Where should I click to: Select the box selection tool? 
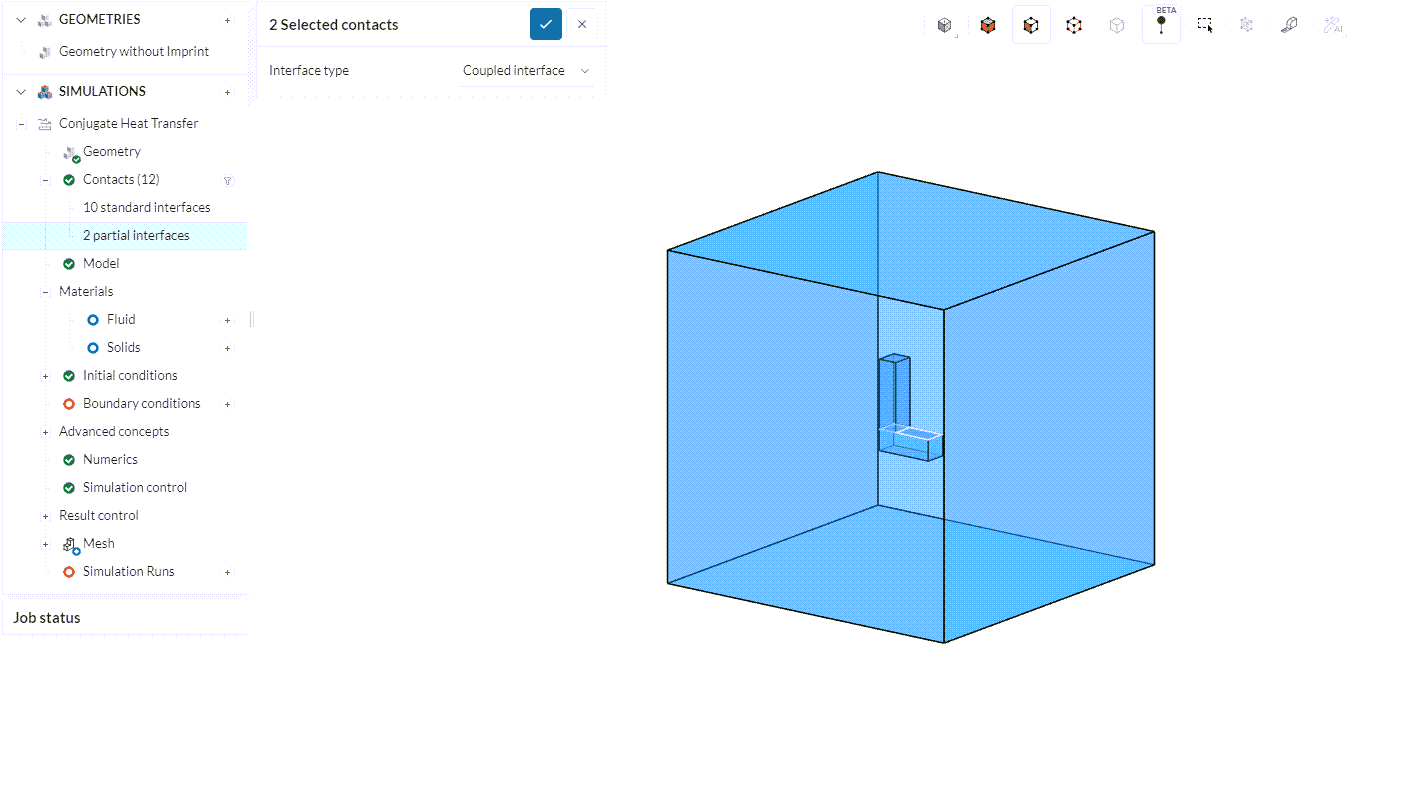(x=1204, y=26)
